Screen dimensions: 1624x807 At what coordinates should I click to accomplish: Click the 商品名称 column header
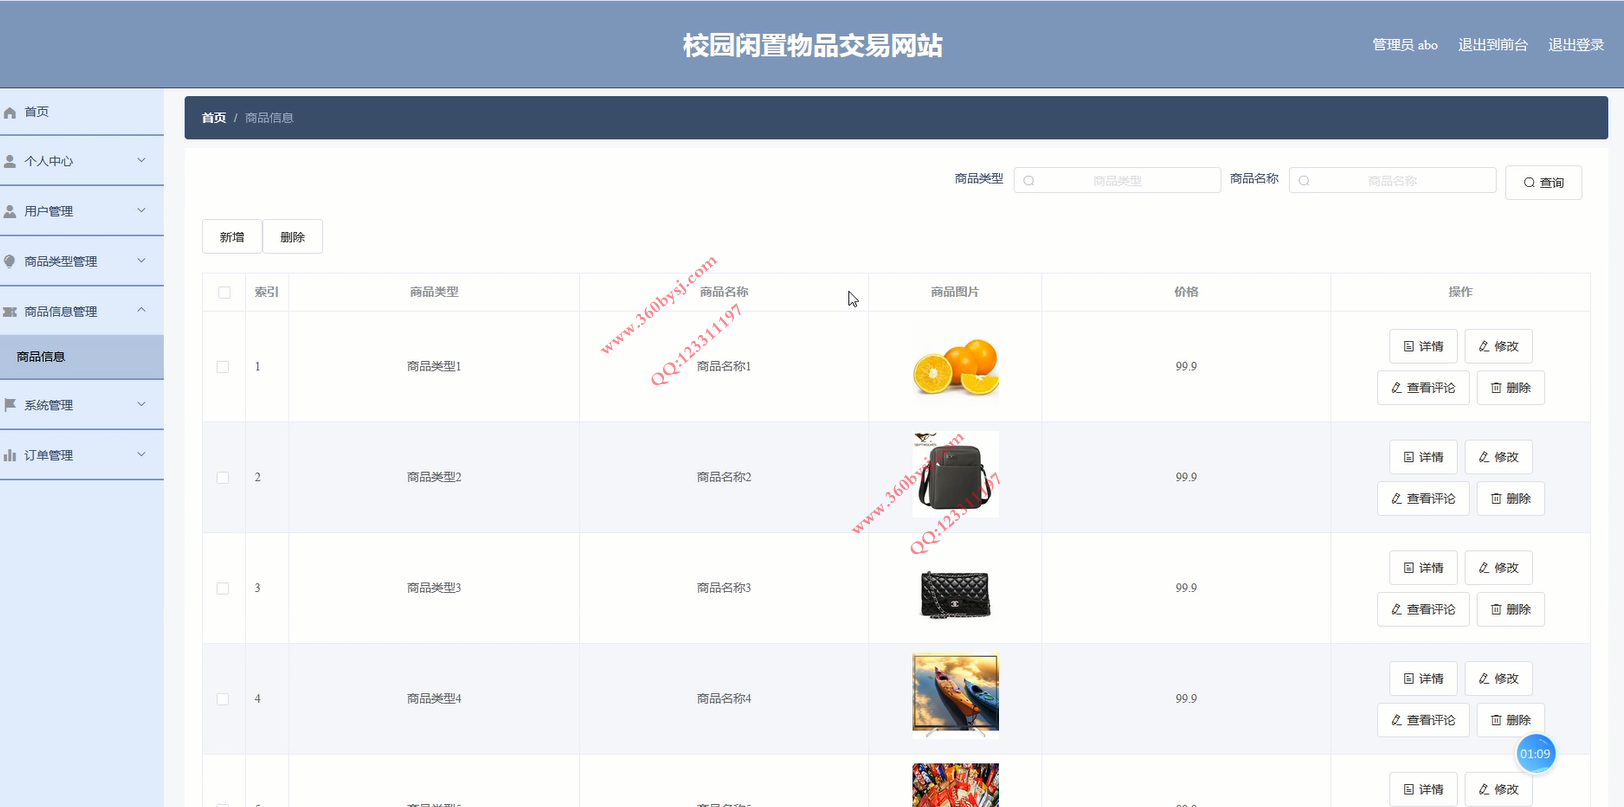(724, 293)
